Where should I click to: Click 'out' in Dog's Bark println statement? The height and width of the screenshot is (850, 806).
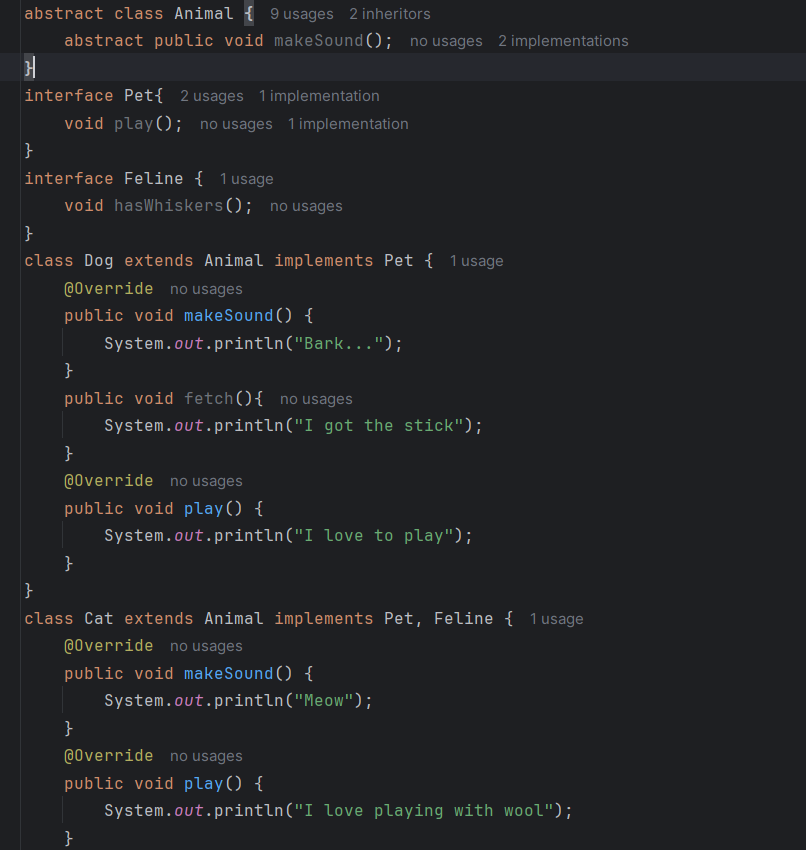click(189, 344)
